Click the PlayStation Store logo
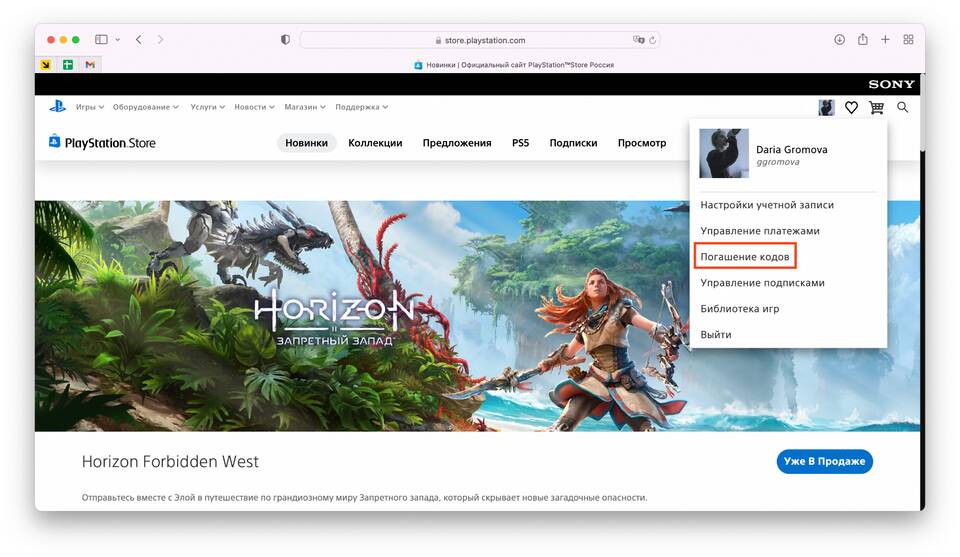The image size is (960, 557). tap(102, 143)
